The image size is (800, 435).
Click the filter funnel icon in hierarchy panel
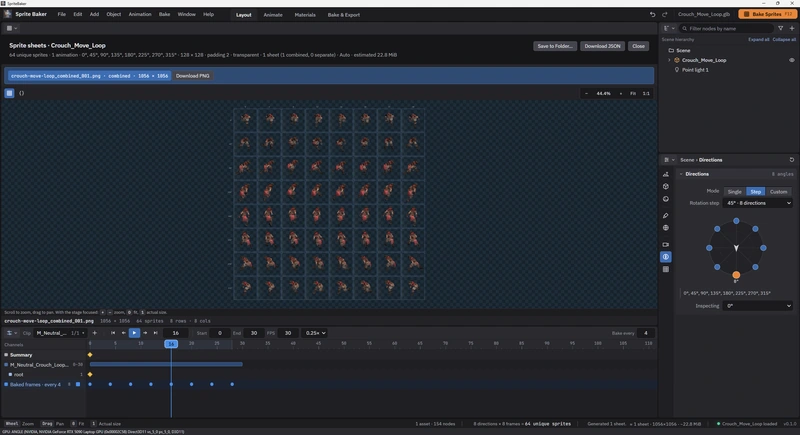pyautogui.click(x=780, y=28)
